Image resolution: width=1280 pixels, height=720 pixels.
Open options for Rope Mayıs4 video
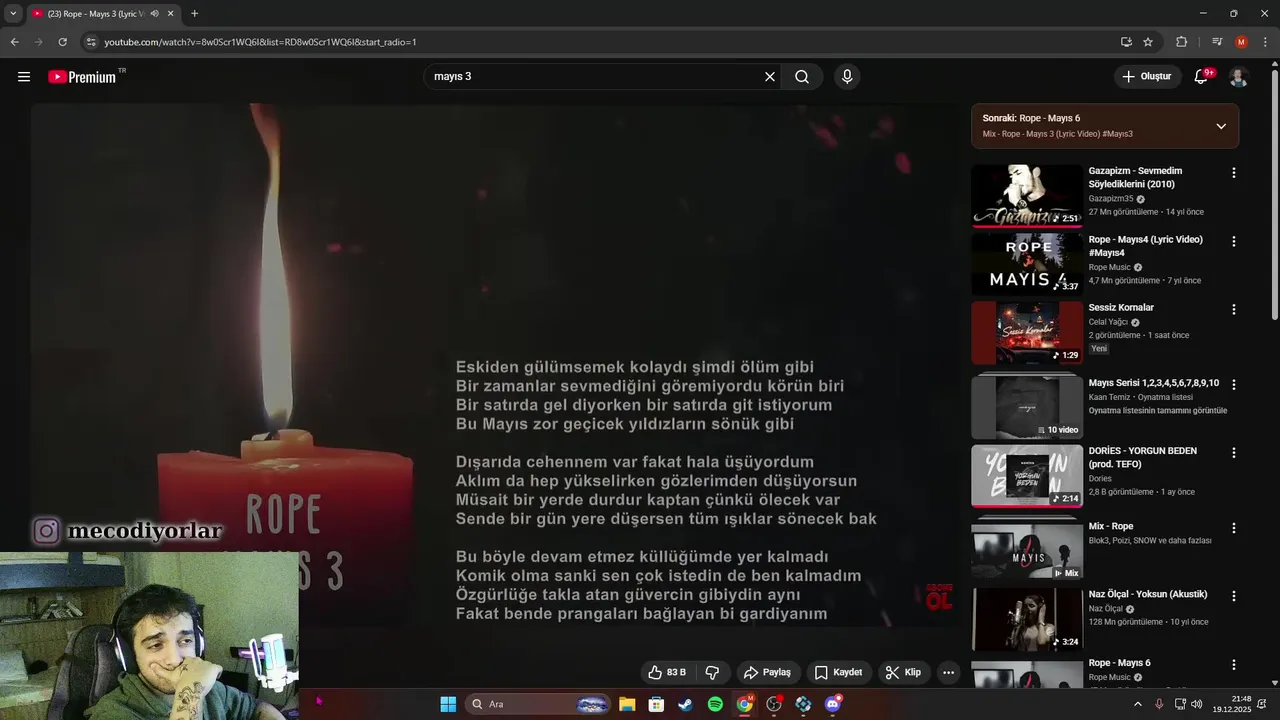coord(1233,241)
